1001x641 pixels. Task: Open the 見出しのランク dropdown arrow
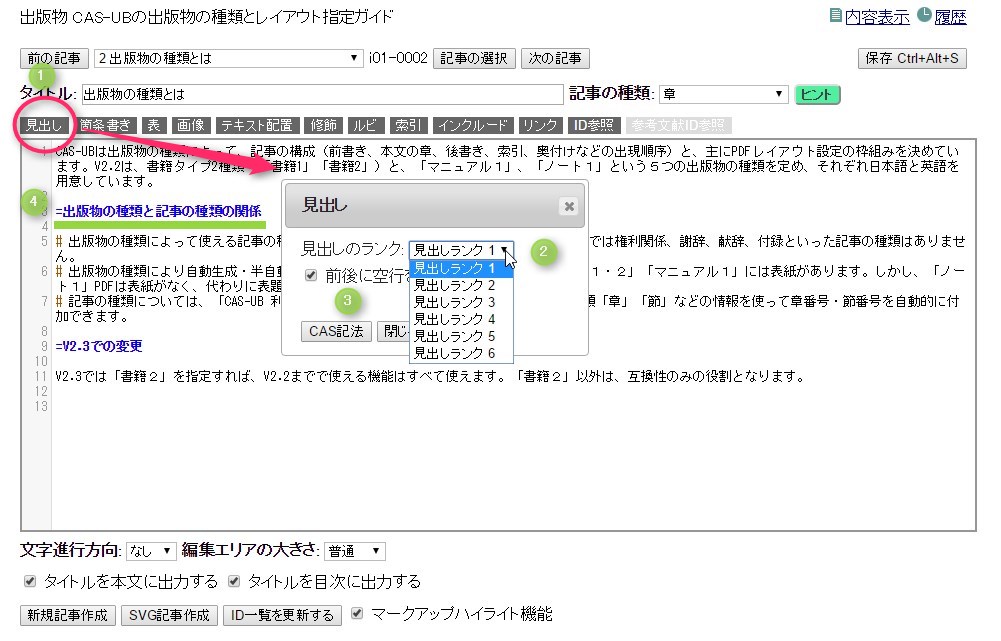click(x=504, y=250)
